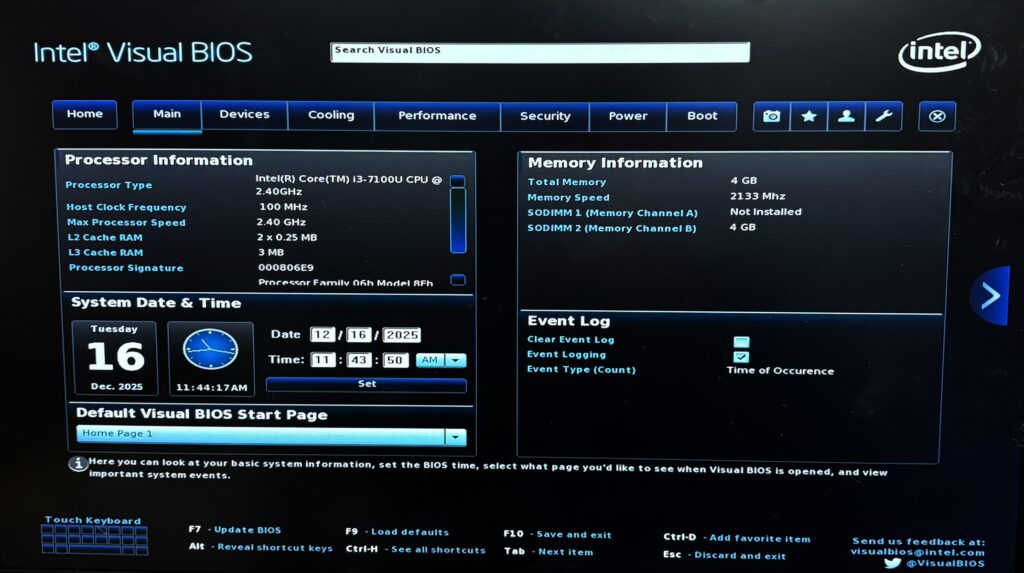Screen dimensions: 1024x573
Task: Click Load defaults shortcut
Action: (x=410, y=532)
